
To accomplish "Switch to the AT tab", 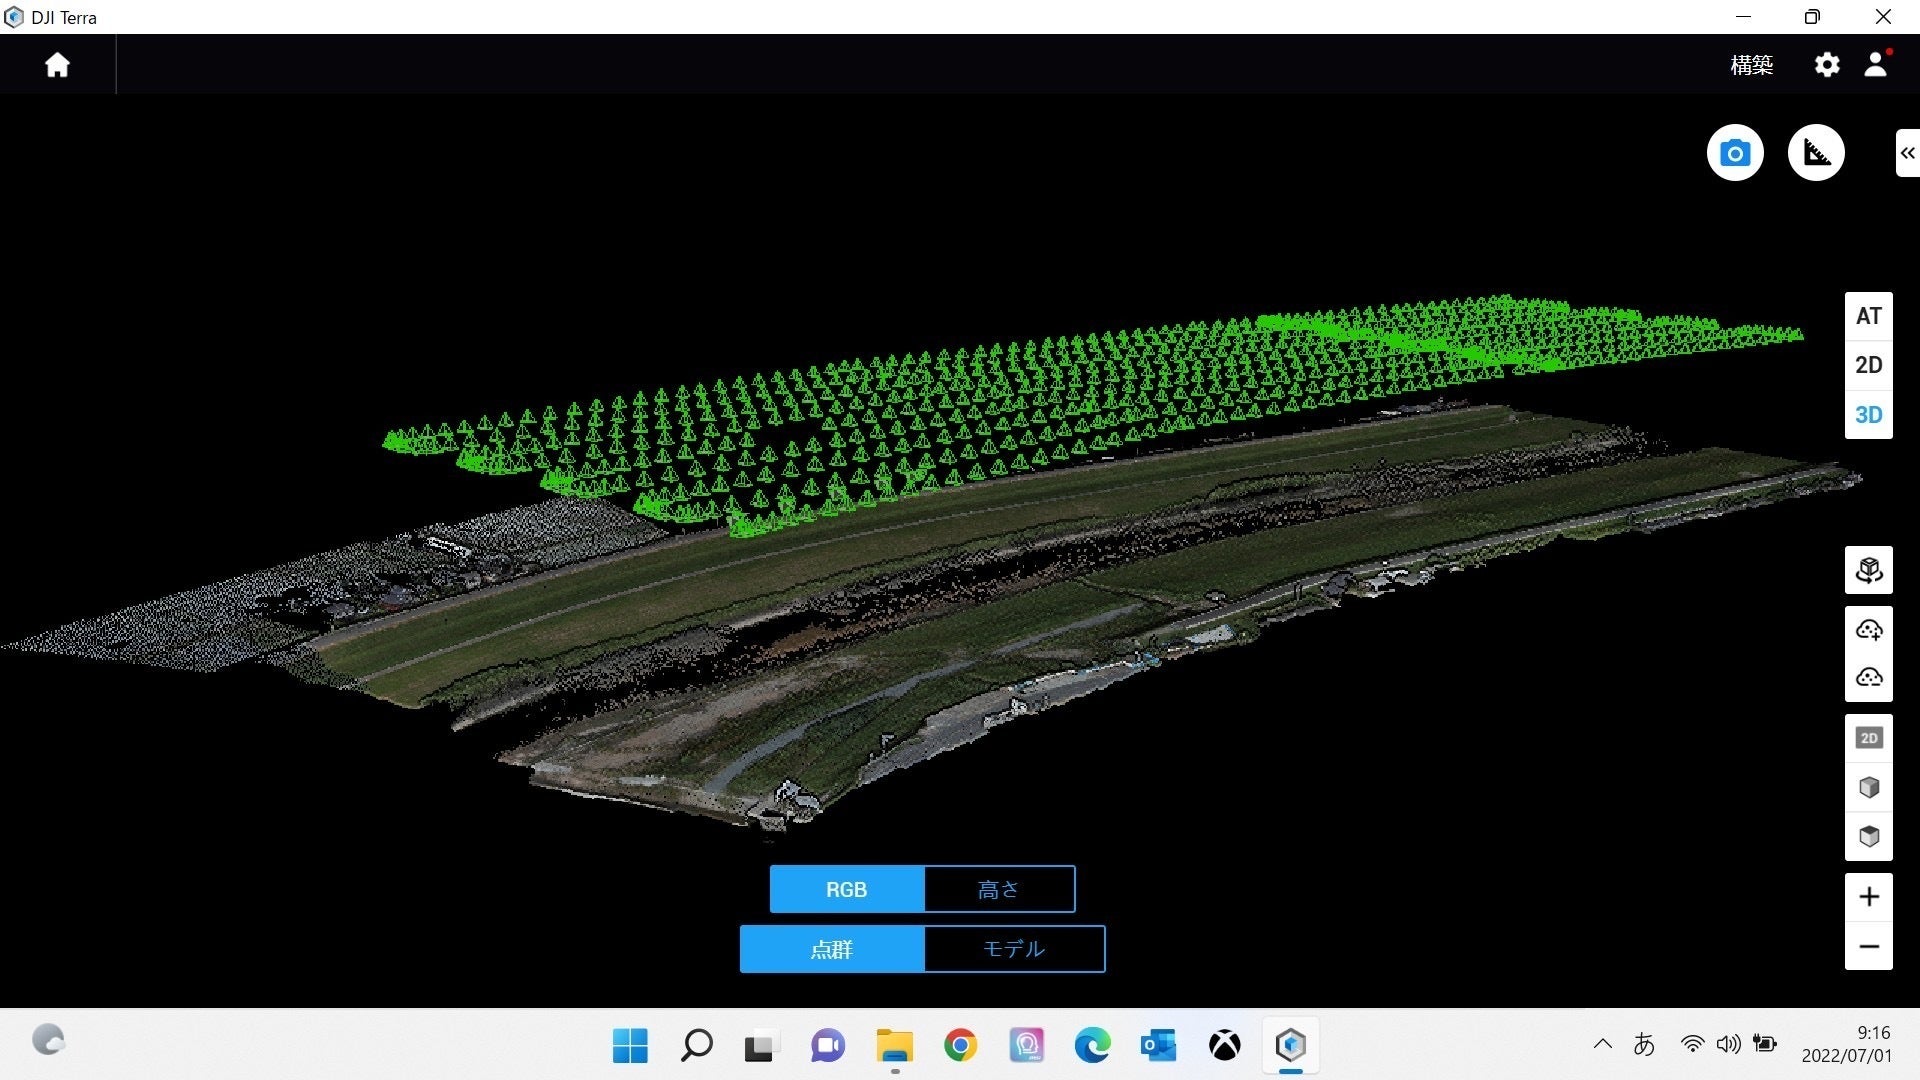I will click(1868, 316).
